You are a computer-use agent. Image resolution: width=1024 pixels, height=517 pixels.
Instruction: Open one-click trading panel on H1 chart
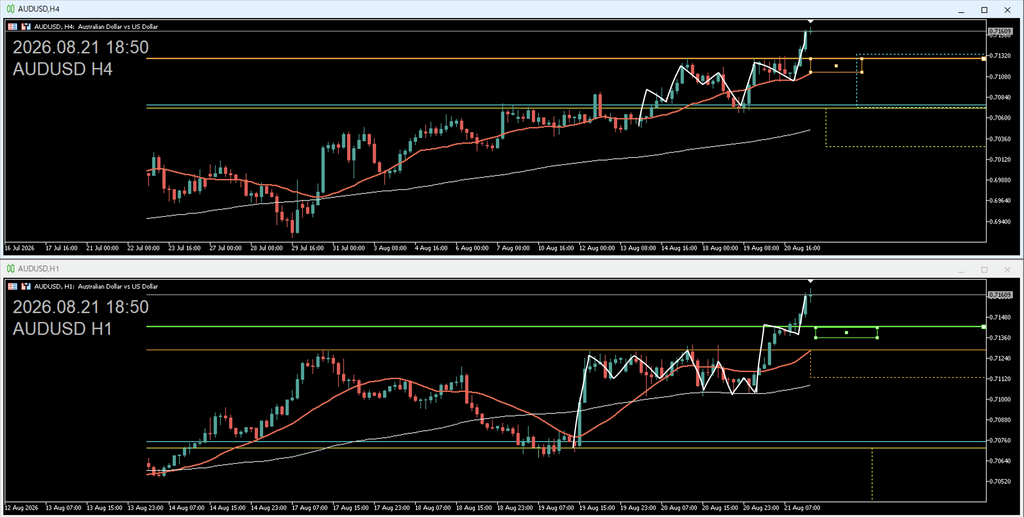(x=12, y=287)
